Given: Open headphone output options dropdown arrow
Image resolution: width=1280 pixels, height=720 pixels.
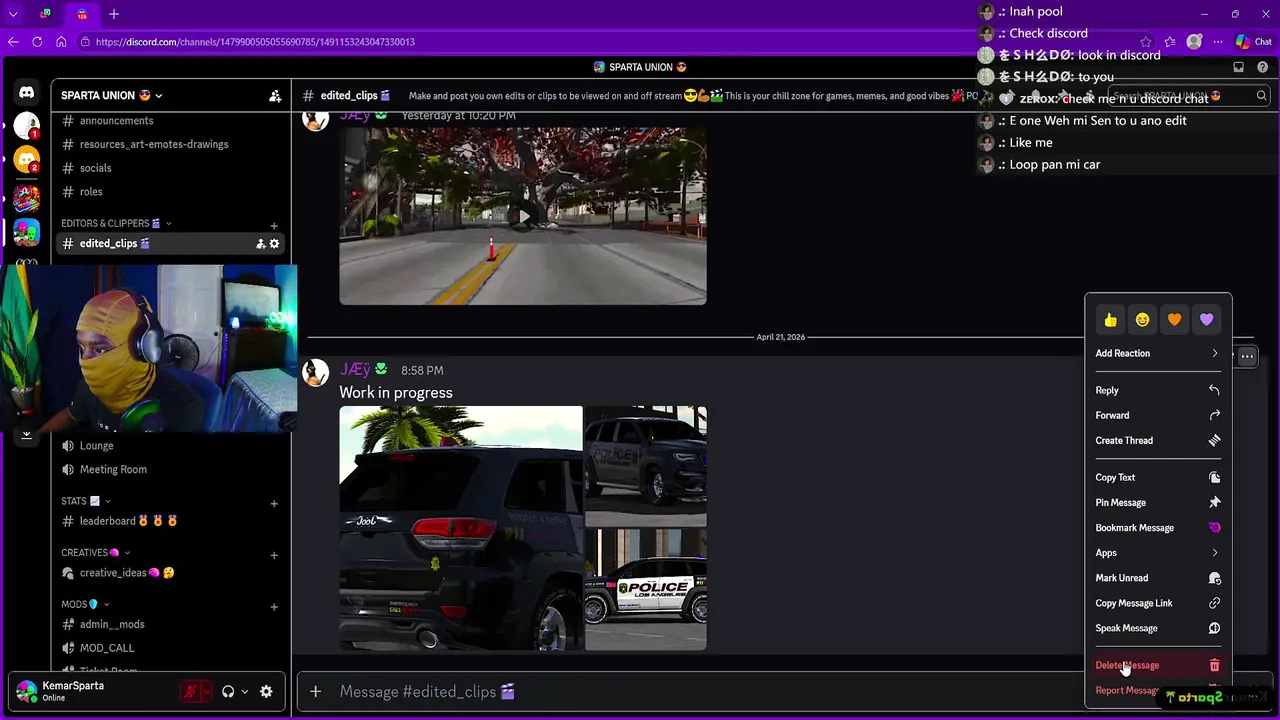Looking at the screenshot, I should (244, 691).
